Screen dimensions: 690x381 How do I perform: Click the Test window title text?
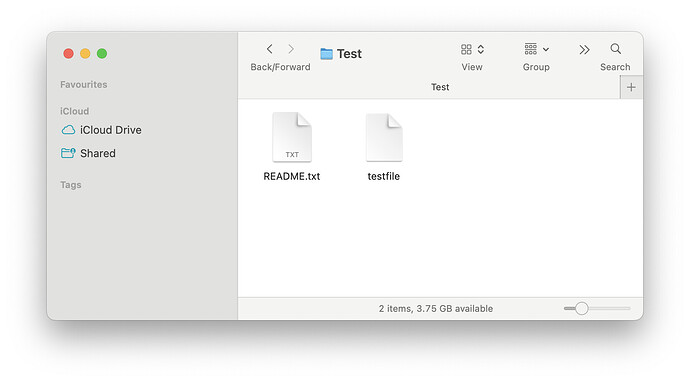click(349, 54)
